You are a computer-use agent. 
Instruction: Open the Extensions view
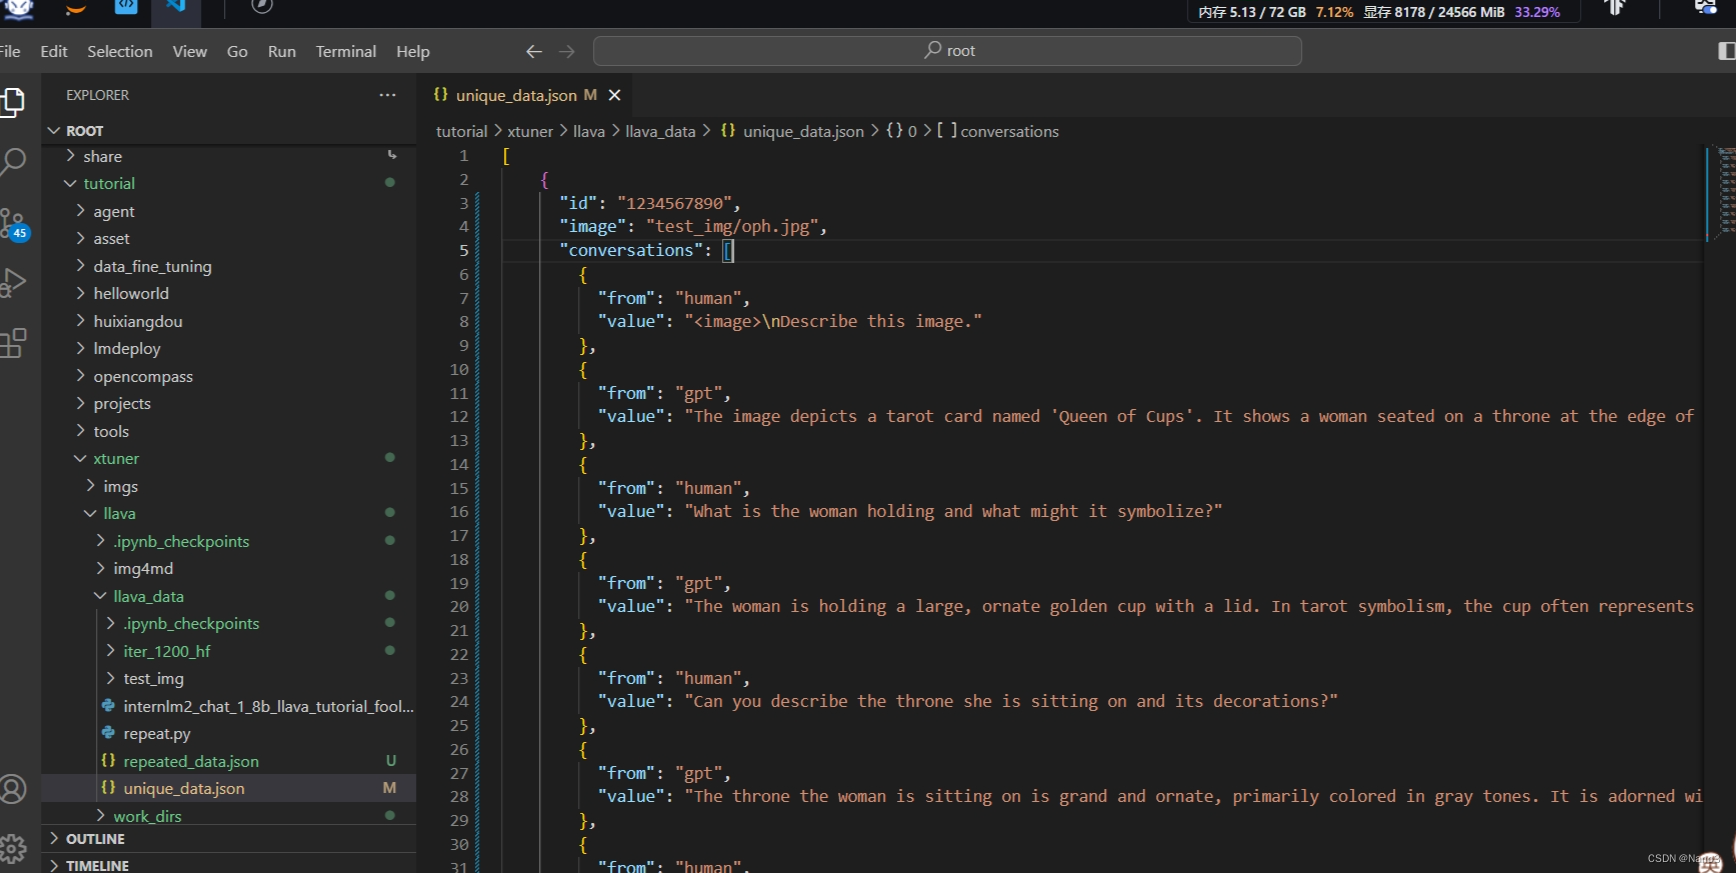(x=12, y=343)
